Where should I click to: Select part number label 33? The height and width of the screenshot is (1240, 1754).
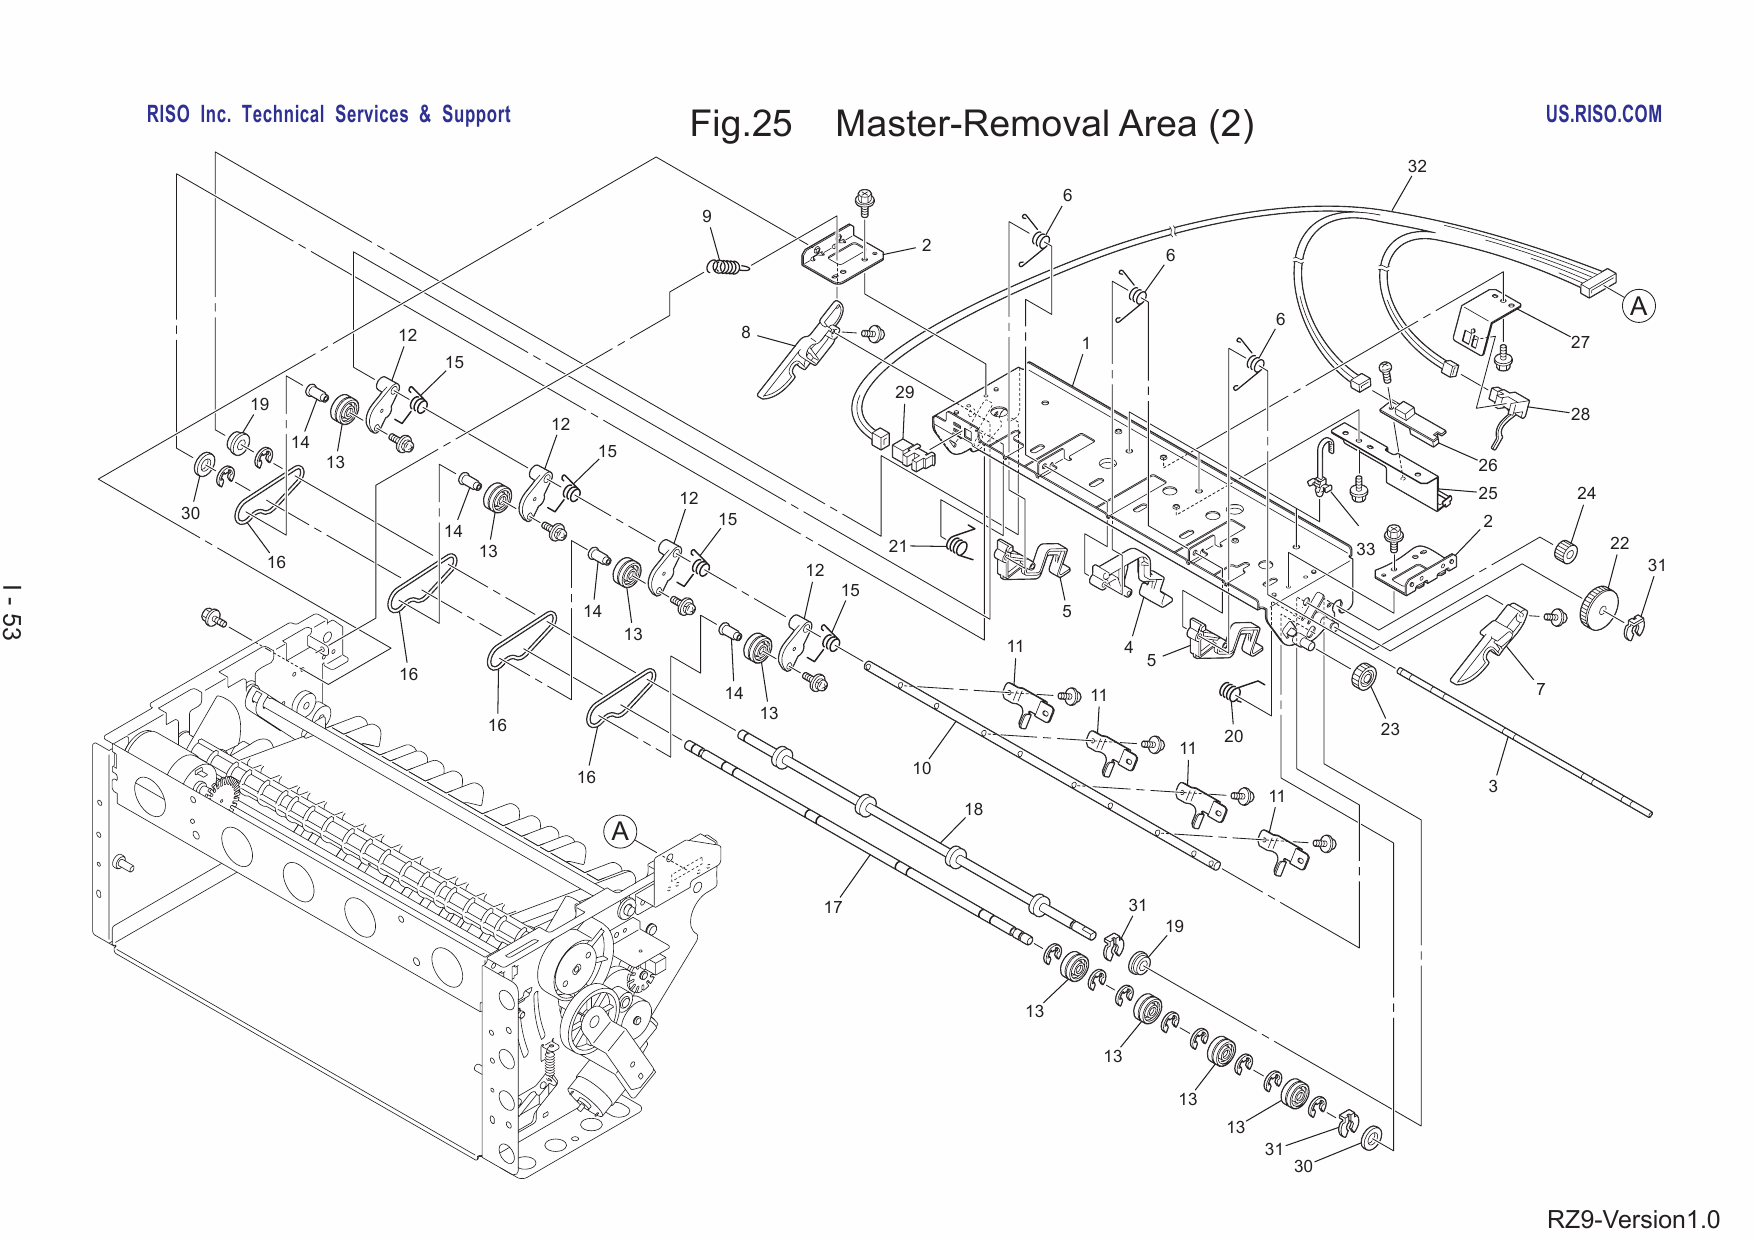(x=1365, y=549)
